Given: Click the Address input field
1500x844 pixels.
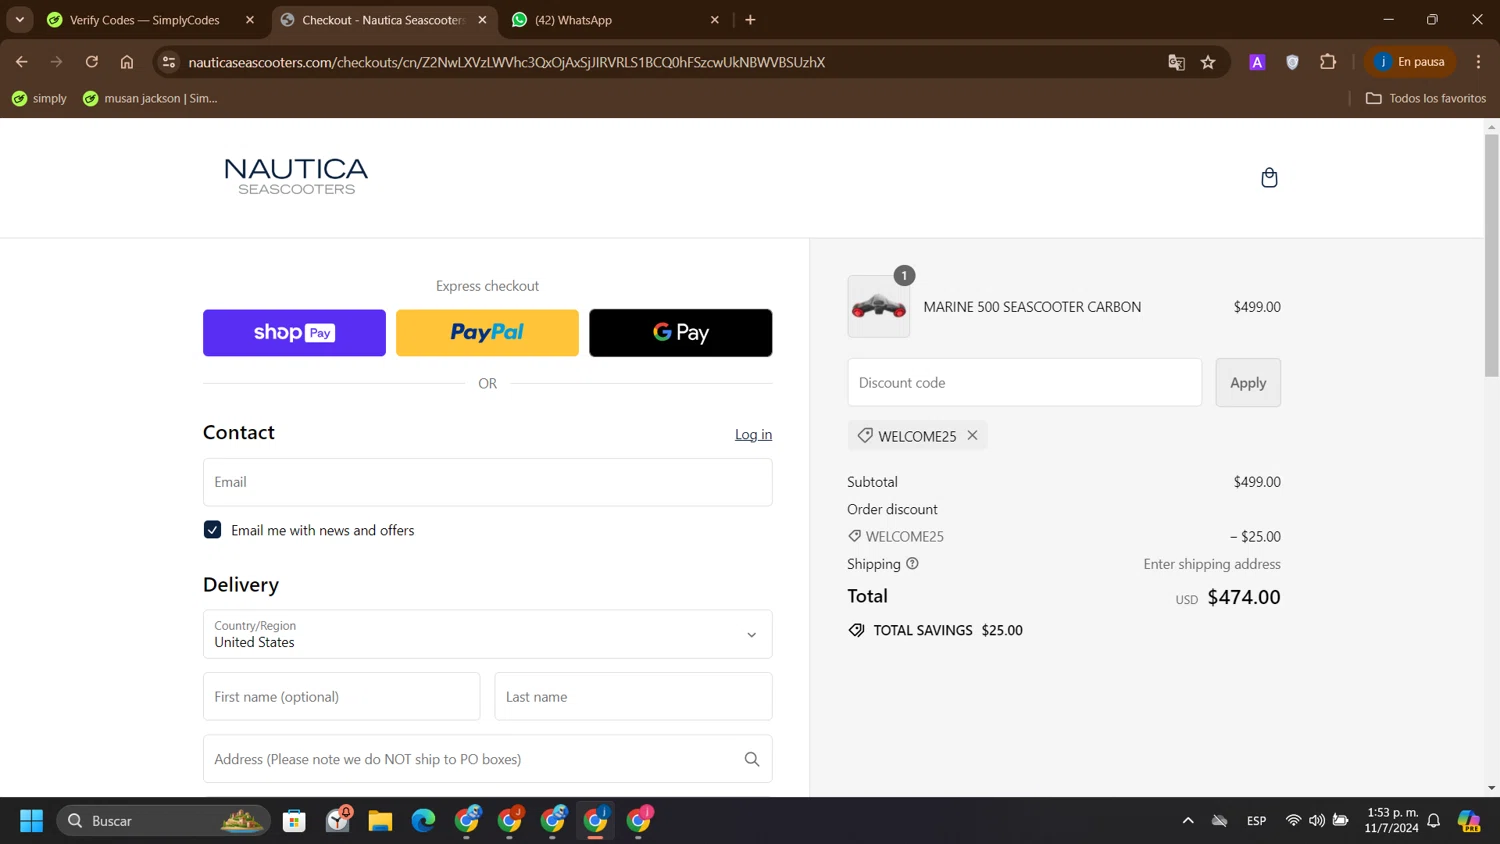Looking at the screenshot, I should pyautogui.click(x=487, y=759).
